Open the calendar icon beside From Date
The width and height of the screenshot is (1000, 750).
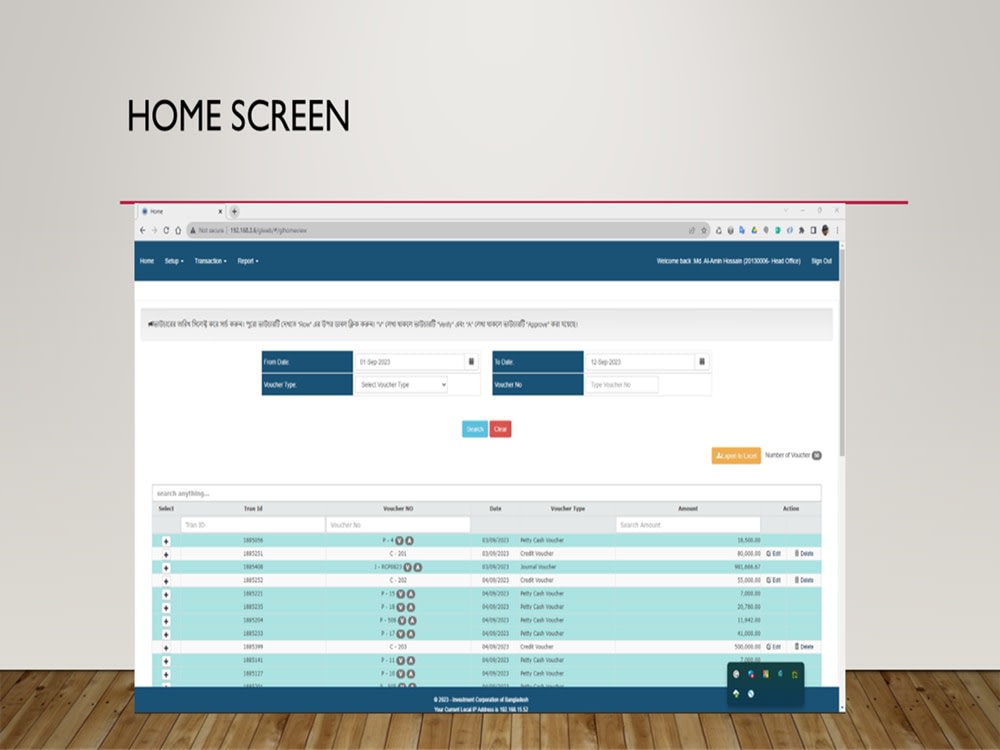coord(470,361)
